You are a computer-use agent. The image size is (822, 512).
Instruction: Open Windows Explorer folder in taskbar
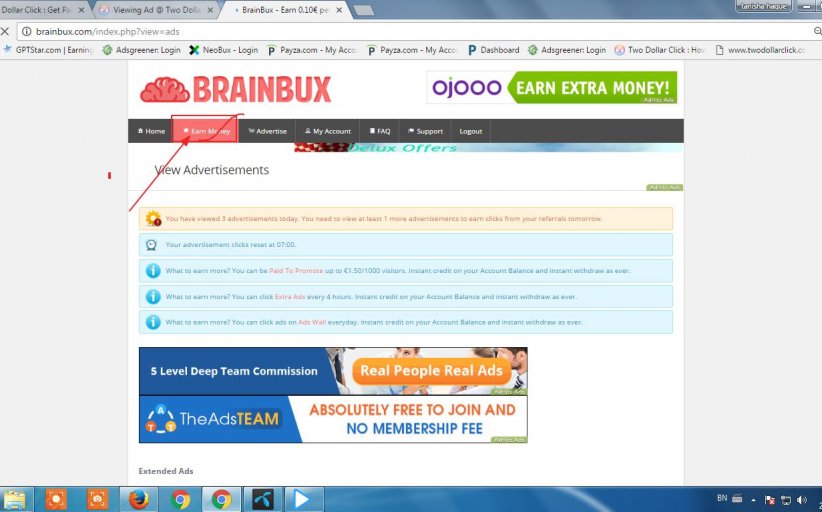point(17,499)
